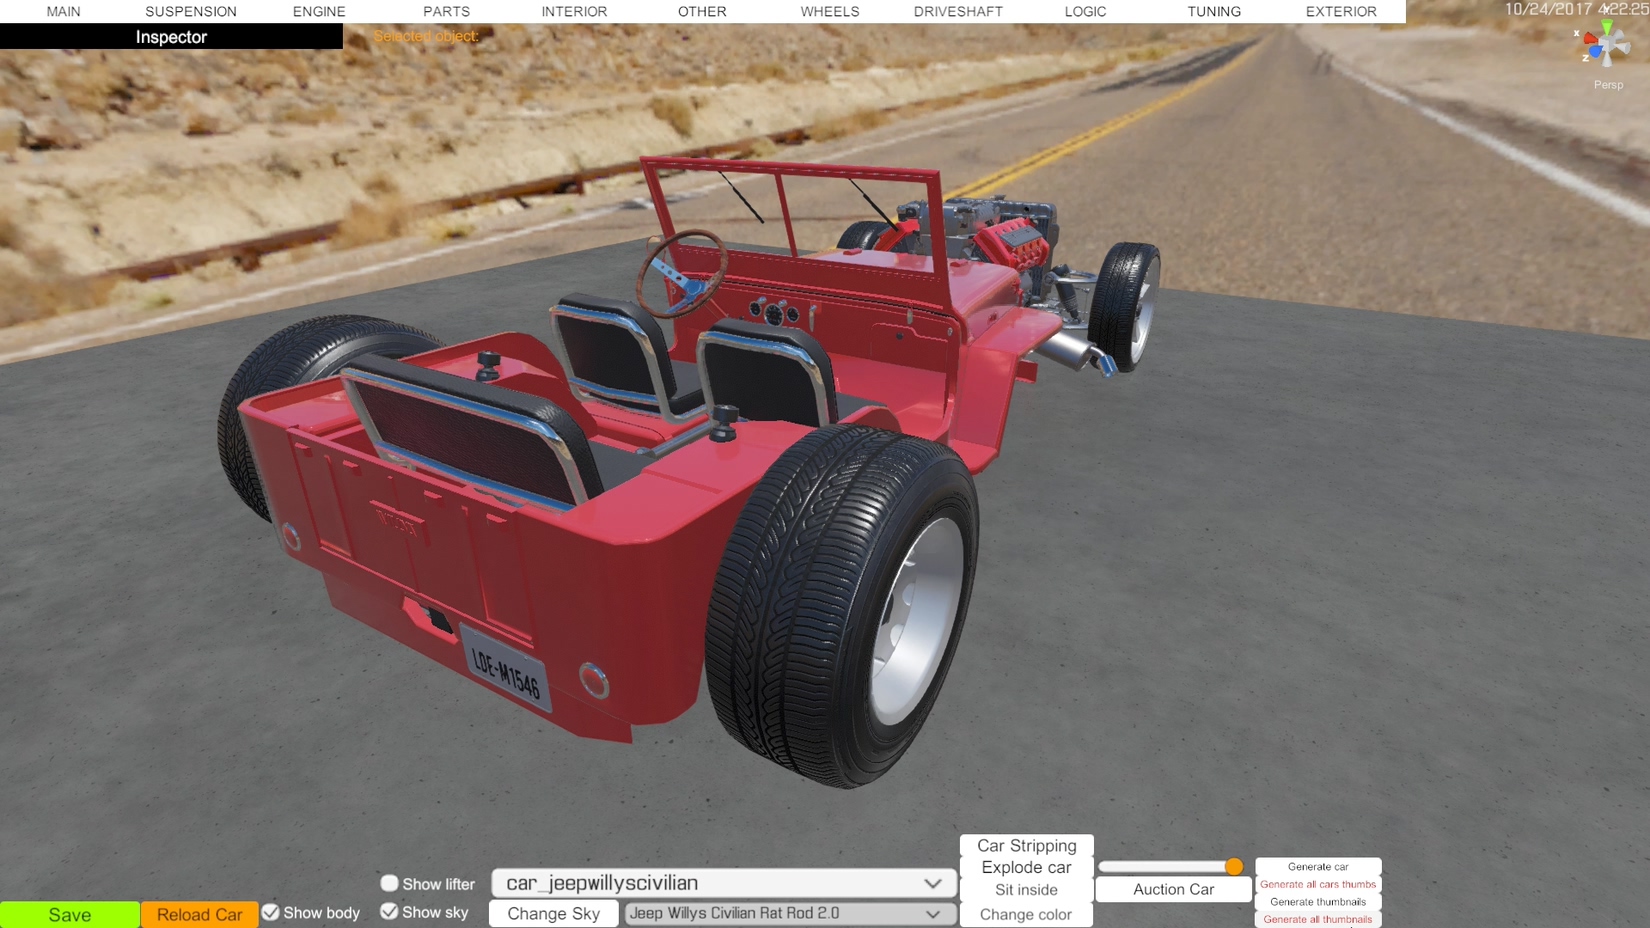Click the blue Z-axis cone on gizmo
1650x928 pixels.
point(1595,52)
